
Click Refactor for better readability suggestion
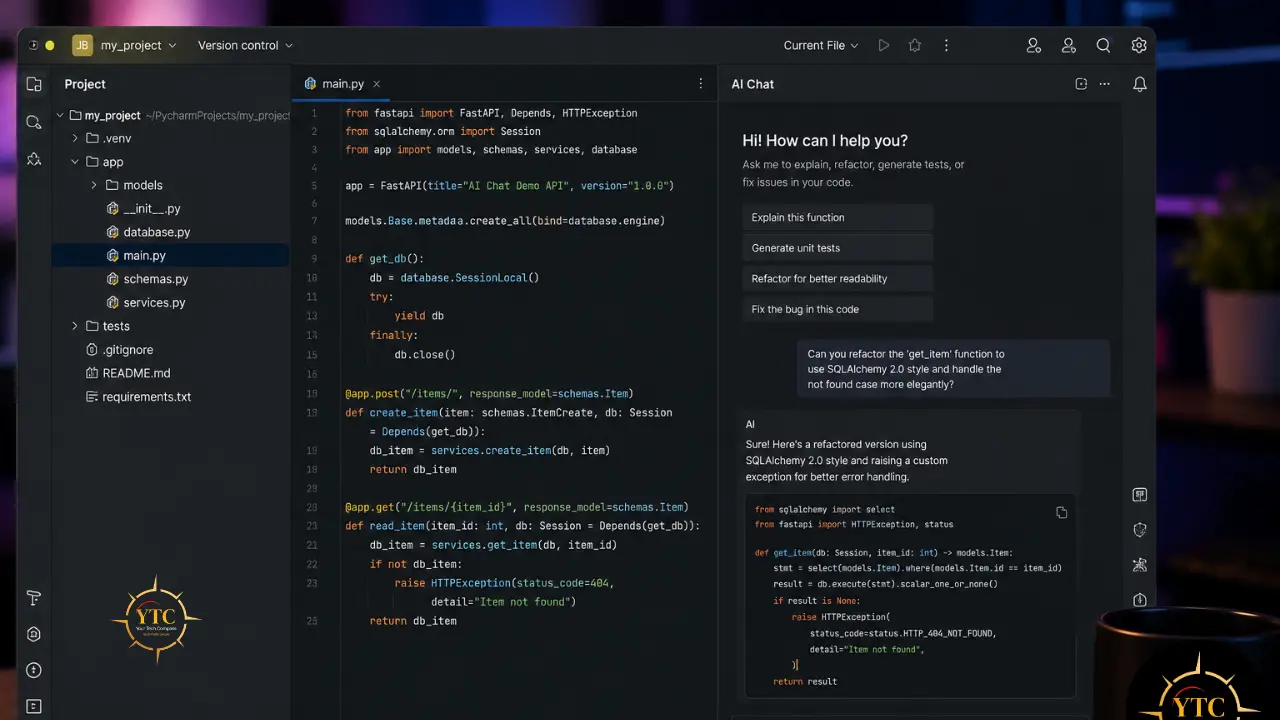[838, 279]
